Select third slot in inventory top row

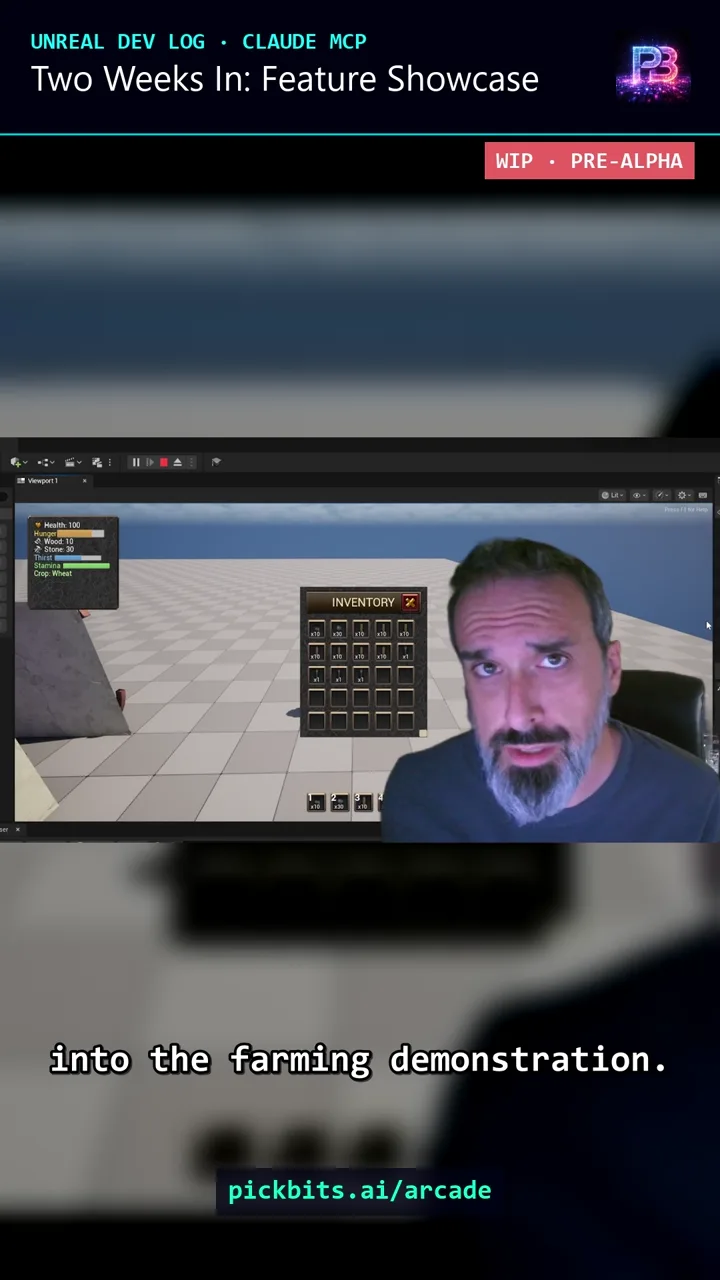pos(360,629)
